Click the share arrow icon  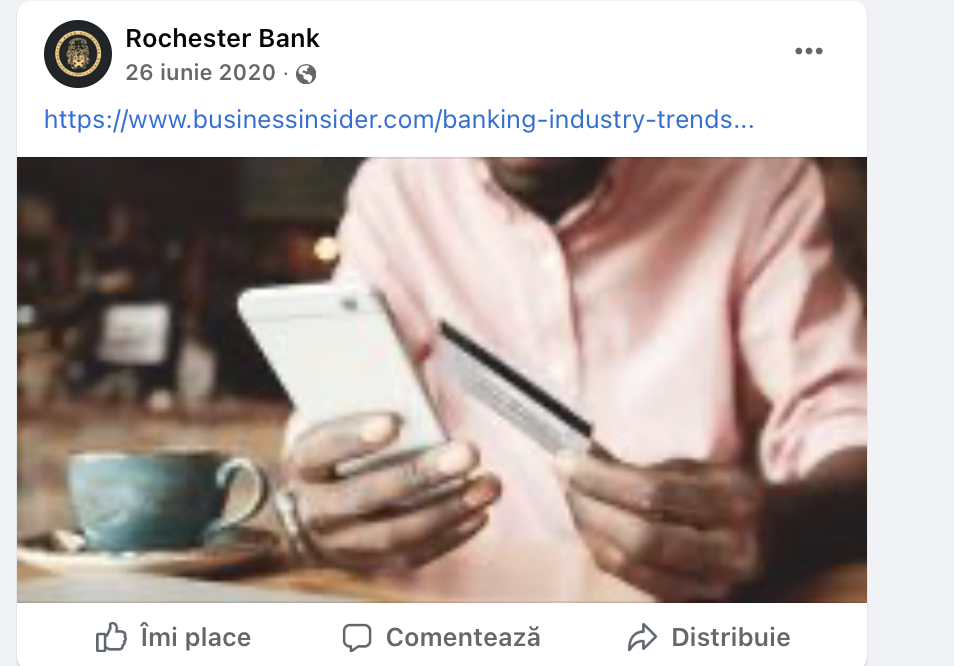[642, 637]
